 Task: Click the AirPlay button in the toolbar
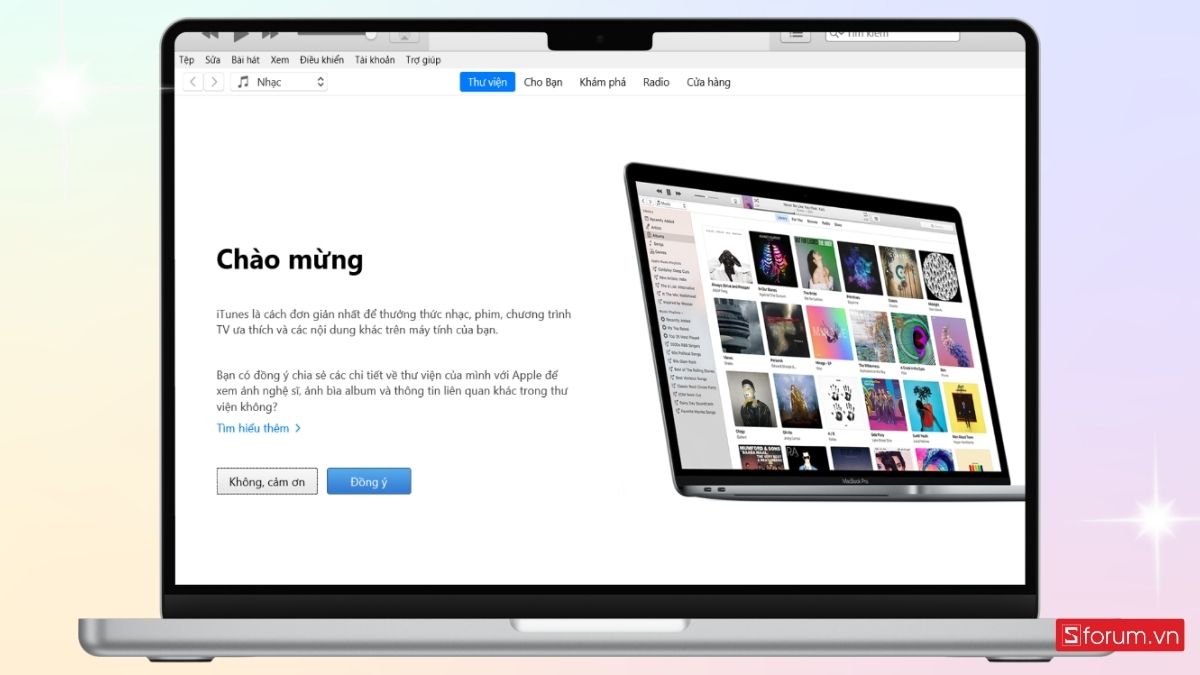coord(404,36)
